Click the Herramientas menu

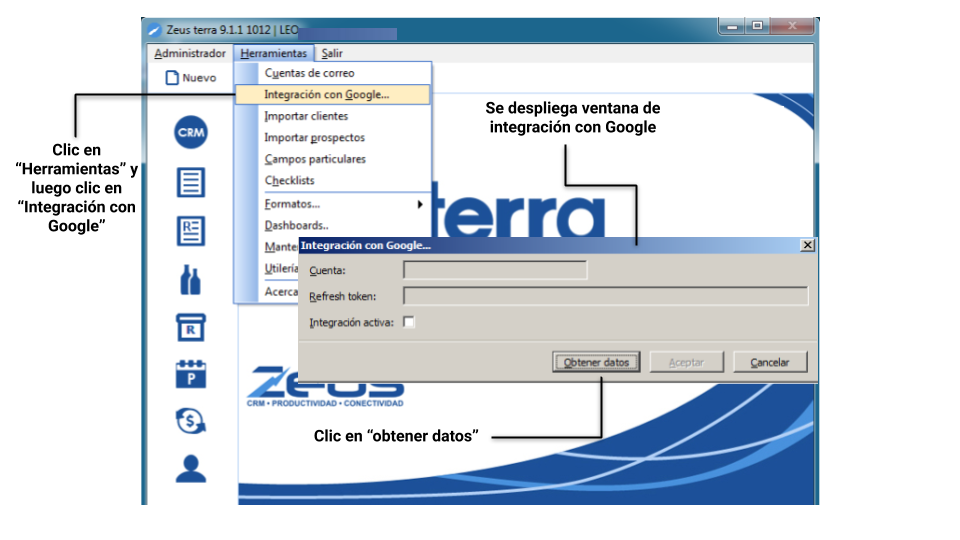(274, 53)
